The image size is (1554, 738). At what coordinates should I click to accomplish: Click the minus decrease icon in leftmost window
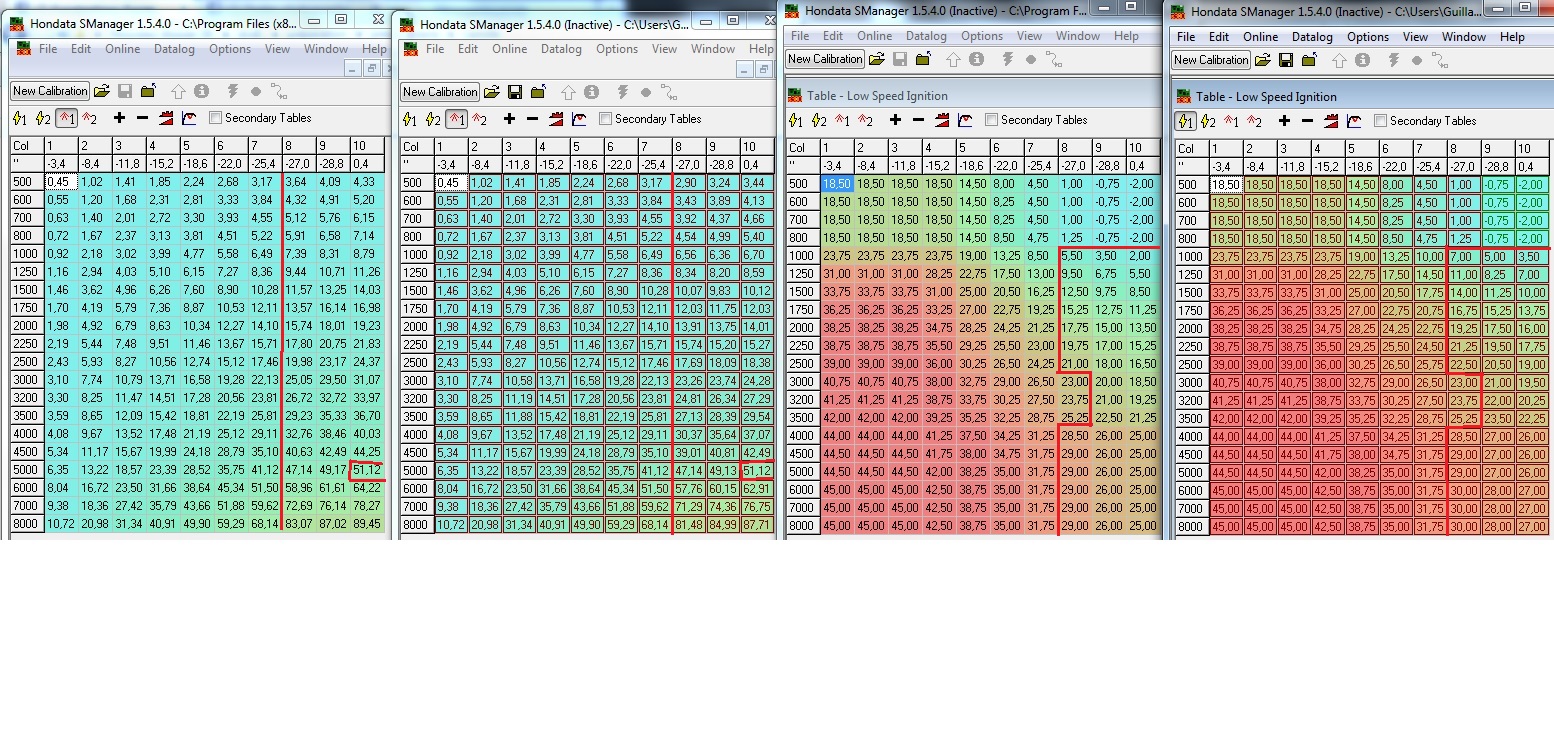pos(142,118)
